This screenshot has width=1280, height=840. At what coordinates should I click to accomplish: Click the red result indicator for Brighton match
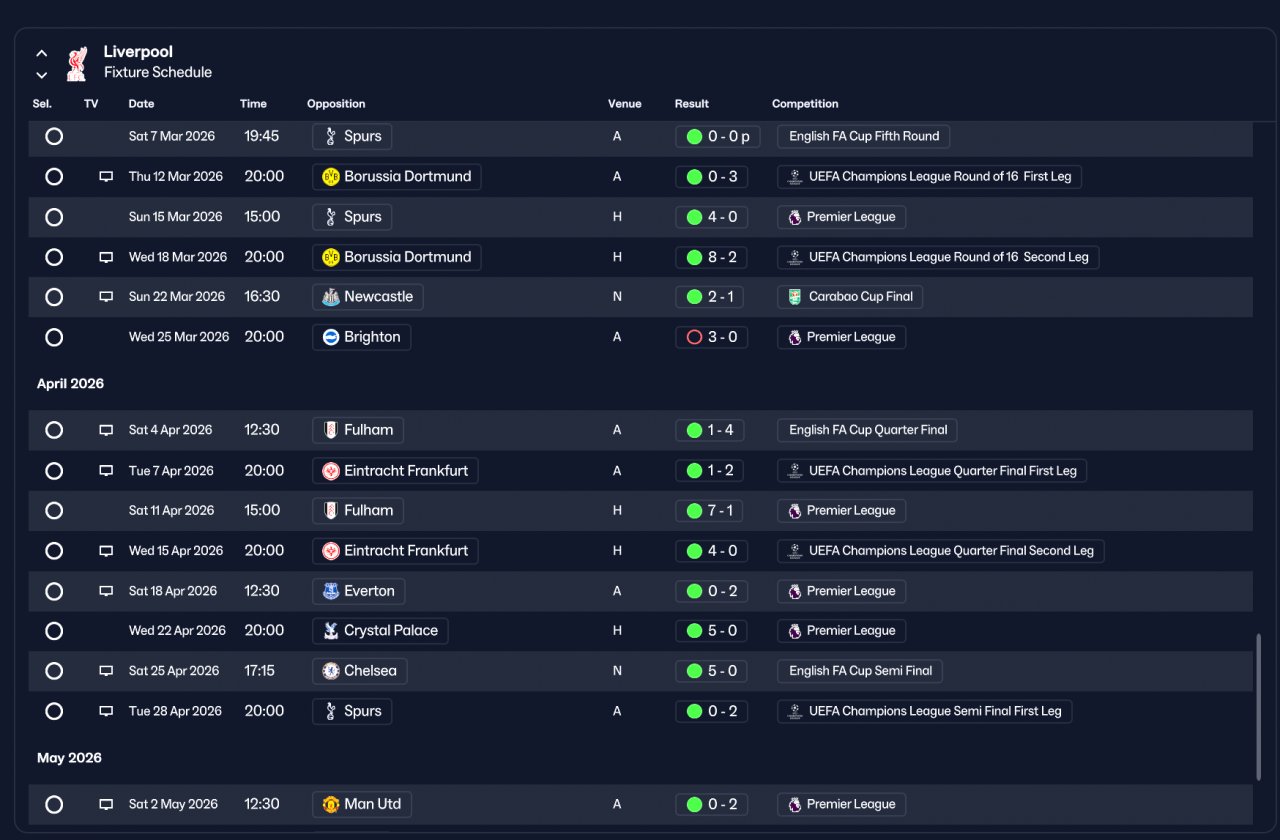[694, 337]
